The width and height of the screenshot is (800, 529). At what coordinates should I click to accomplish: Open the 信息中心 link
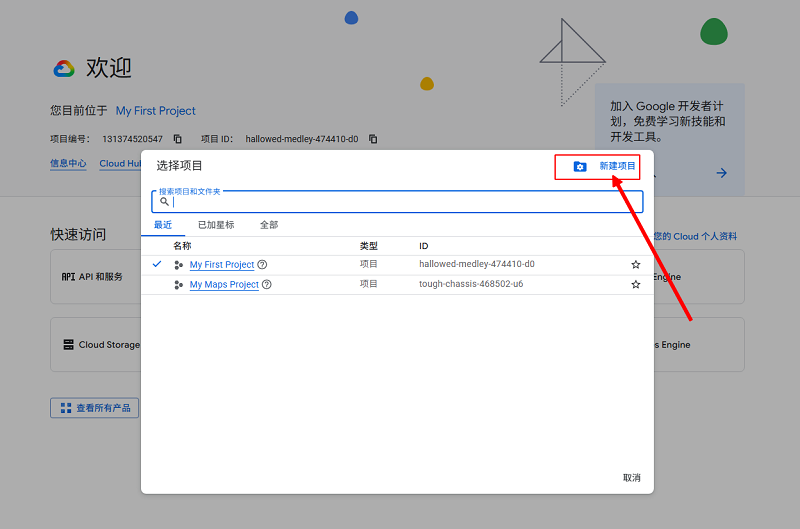[x=68, y=163]
